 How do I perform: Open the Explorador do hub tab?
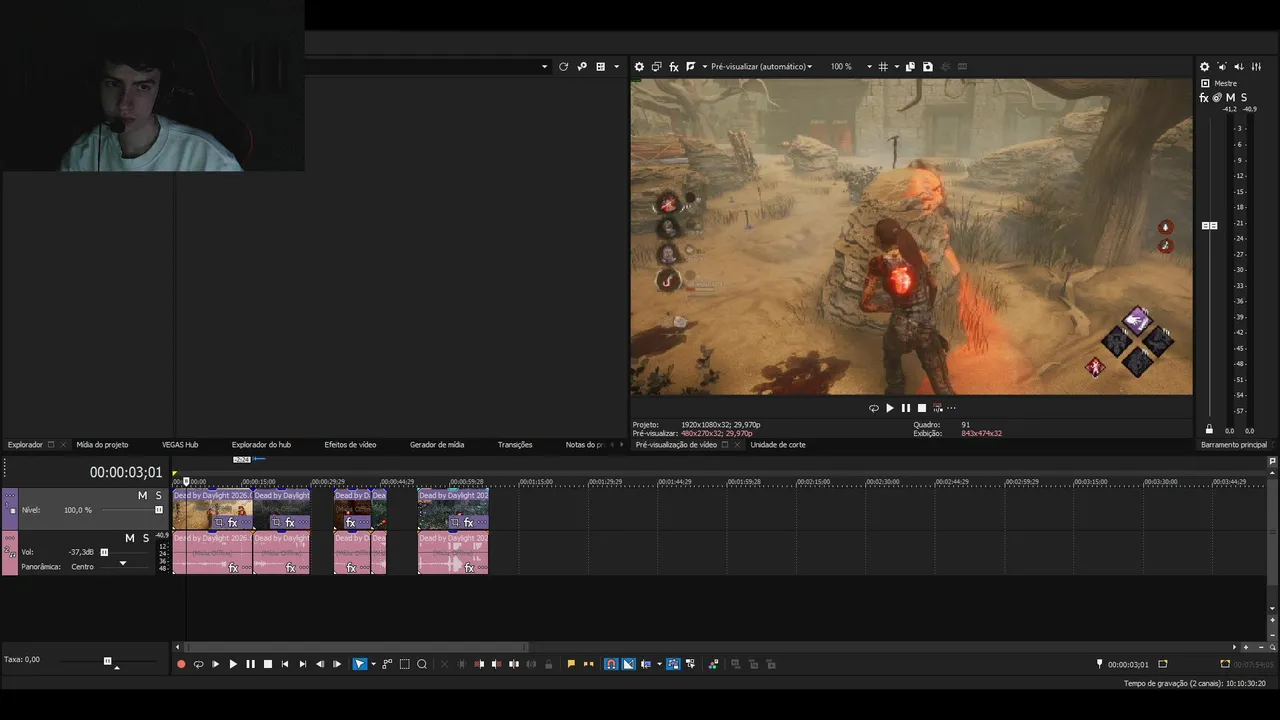point(261,445)
